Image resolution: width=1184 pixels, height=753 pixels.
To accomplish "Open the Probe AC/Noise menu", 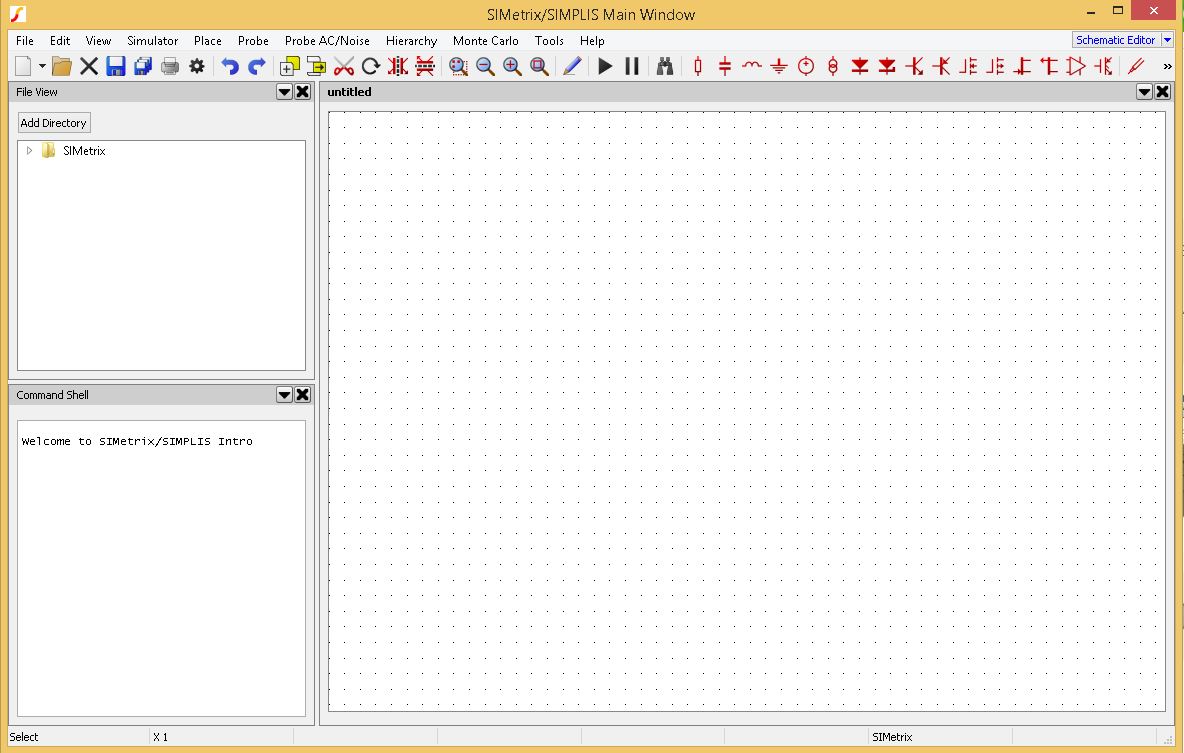I will point(327,41).
